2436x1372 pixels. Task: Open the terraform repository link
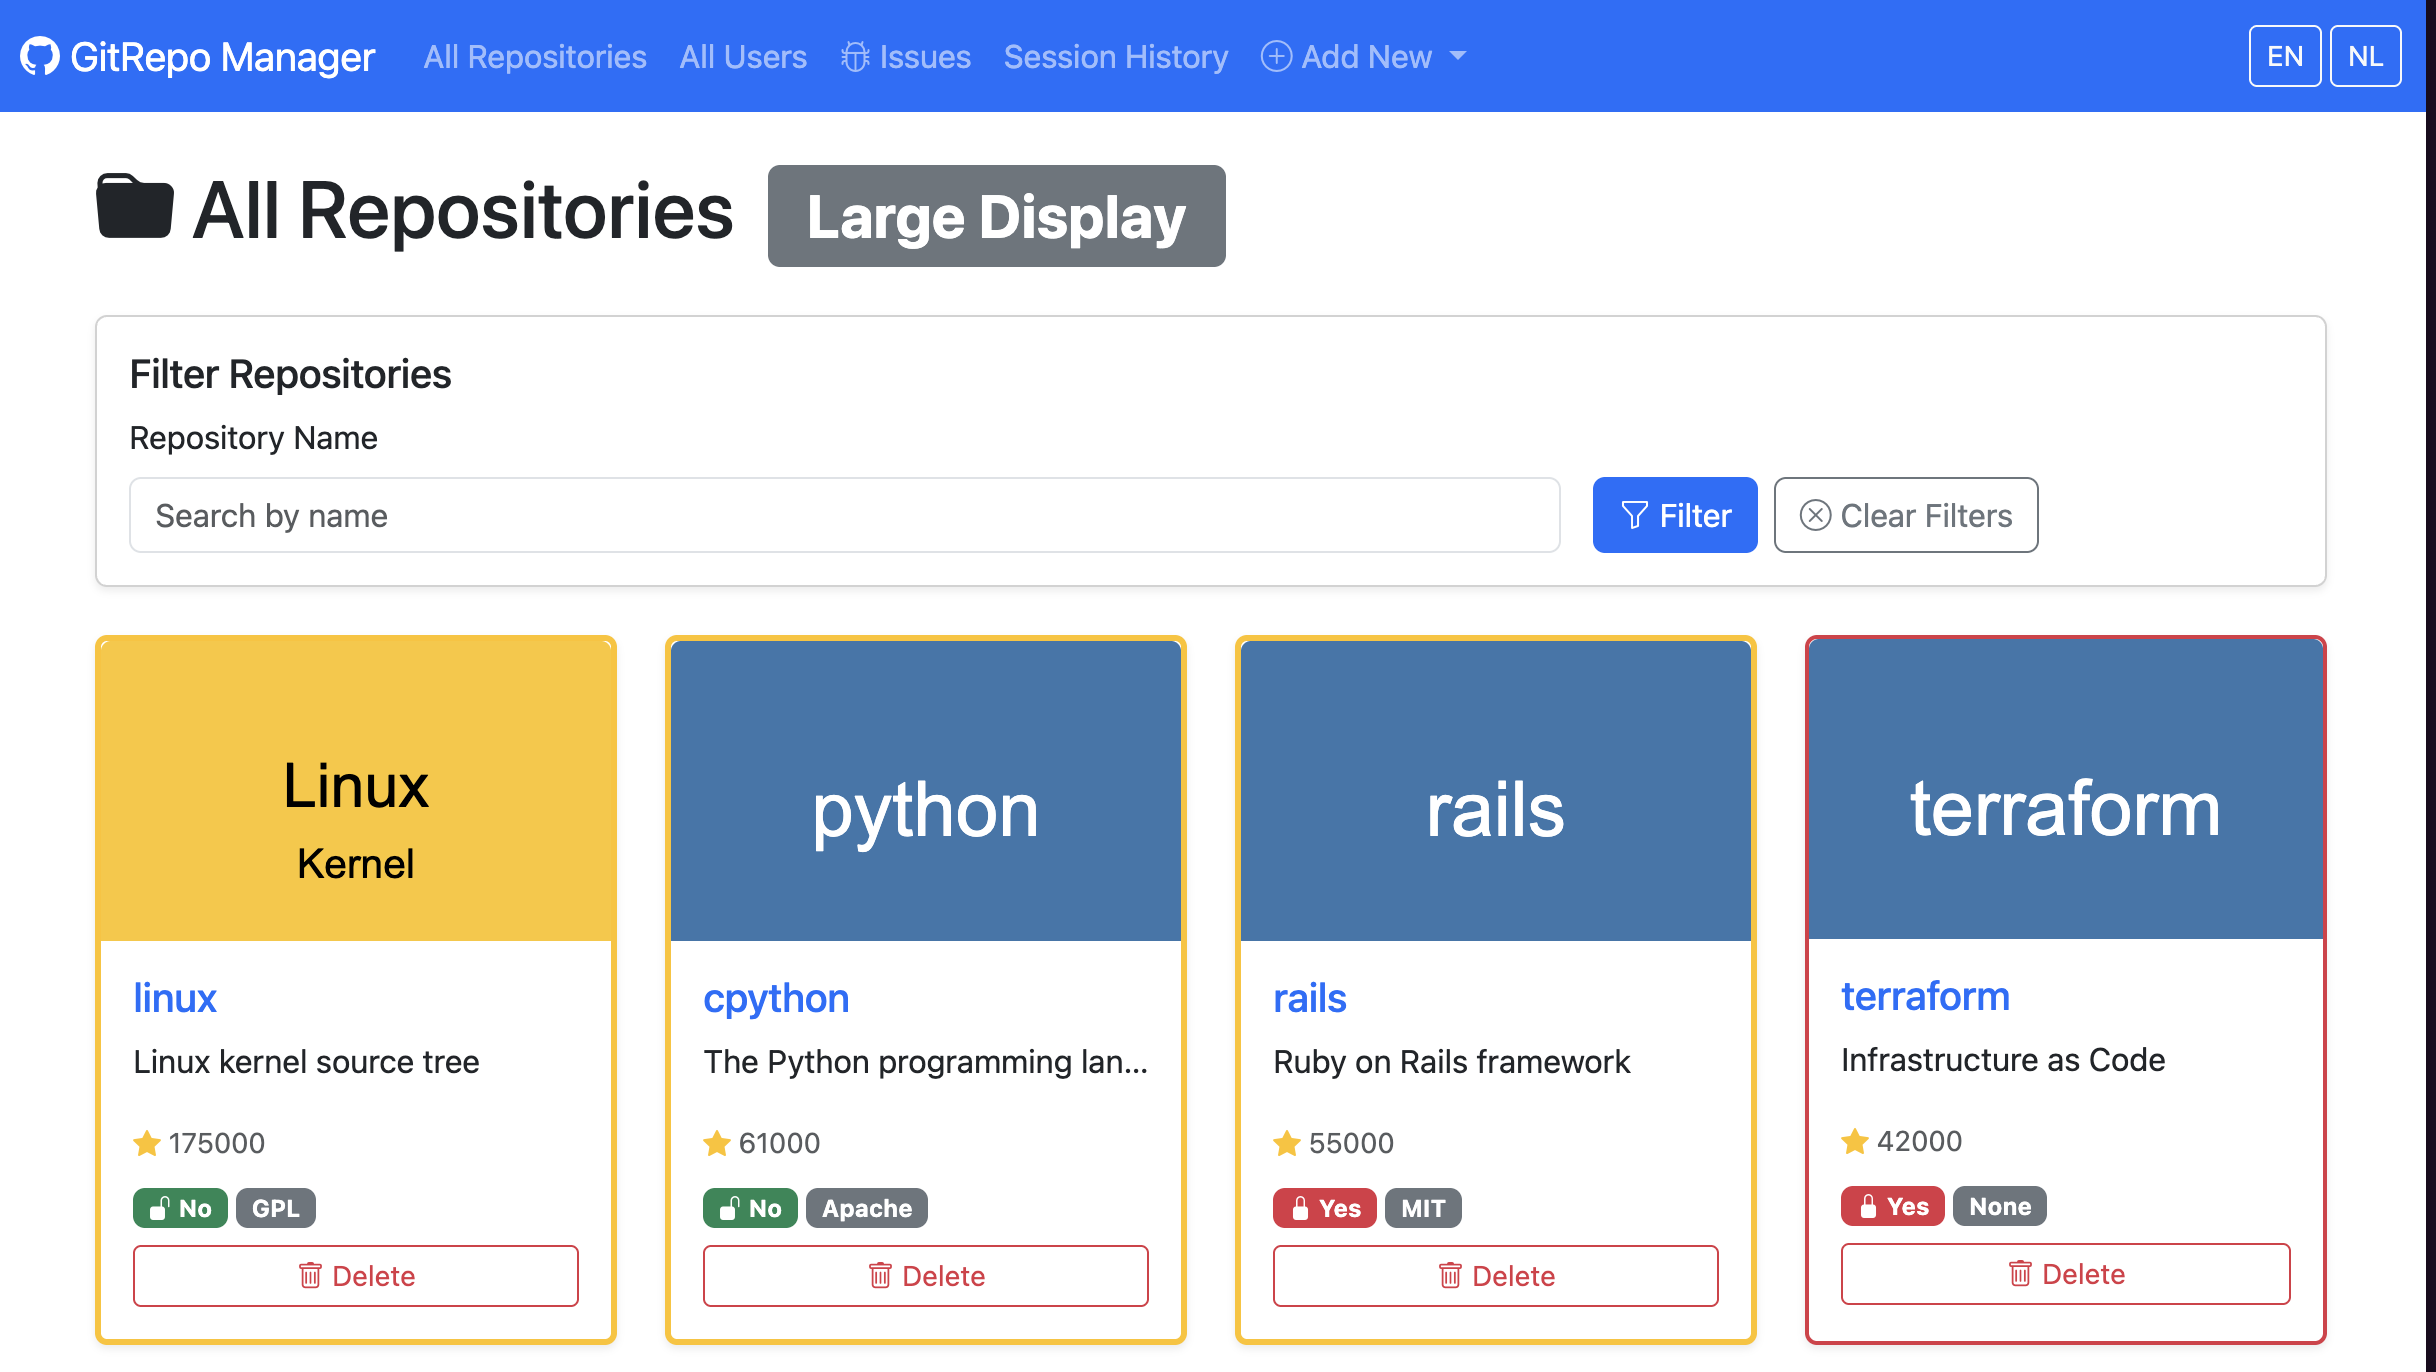click(1925, 996)
